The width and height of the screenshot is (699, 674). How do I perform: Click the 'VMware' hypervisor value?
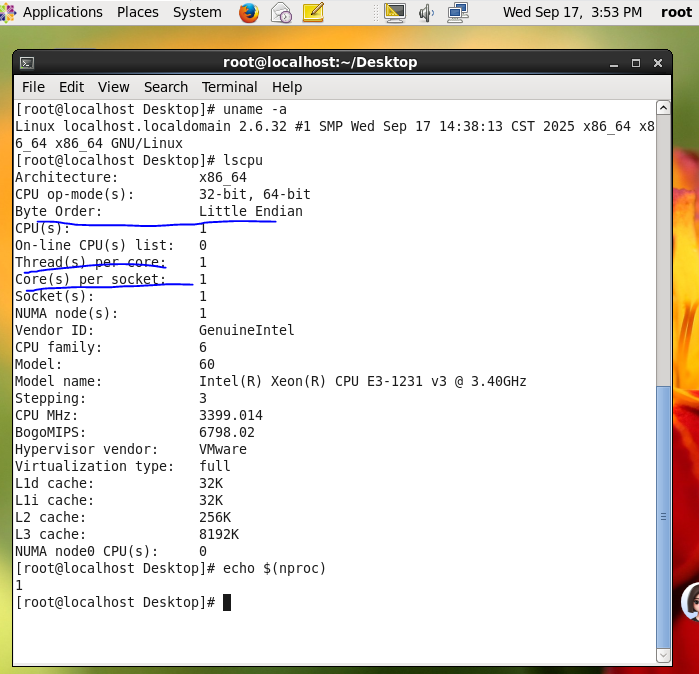coord(223,449)
